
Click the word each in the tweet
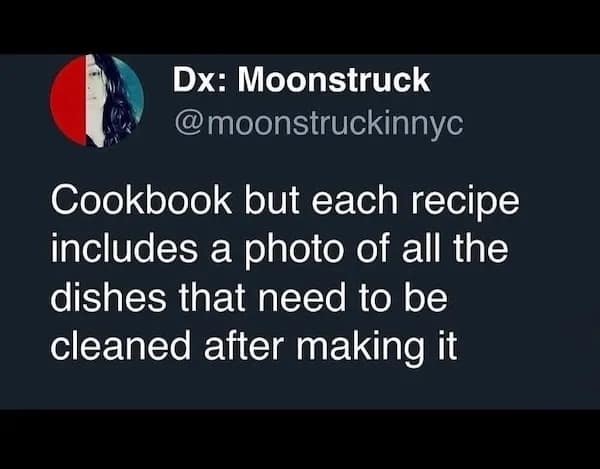point(354,200)
